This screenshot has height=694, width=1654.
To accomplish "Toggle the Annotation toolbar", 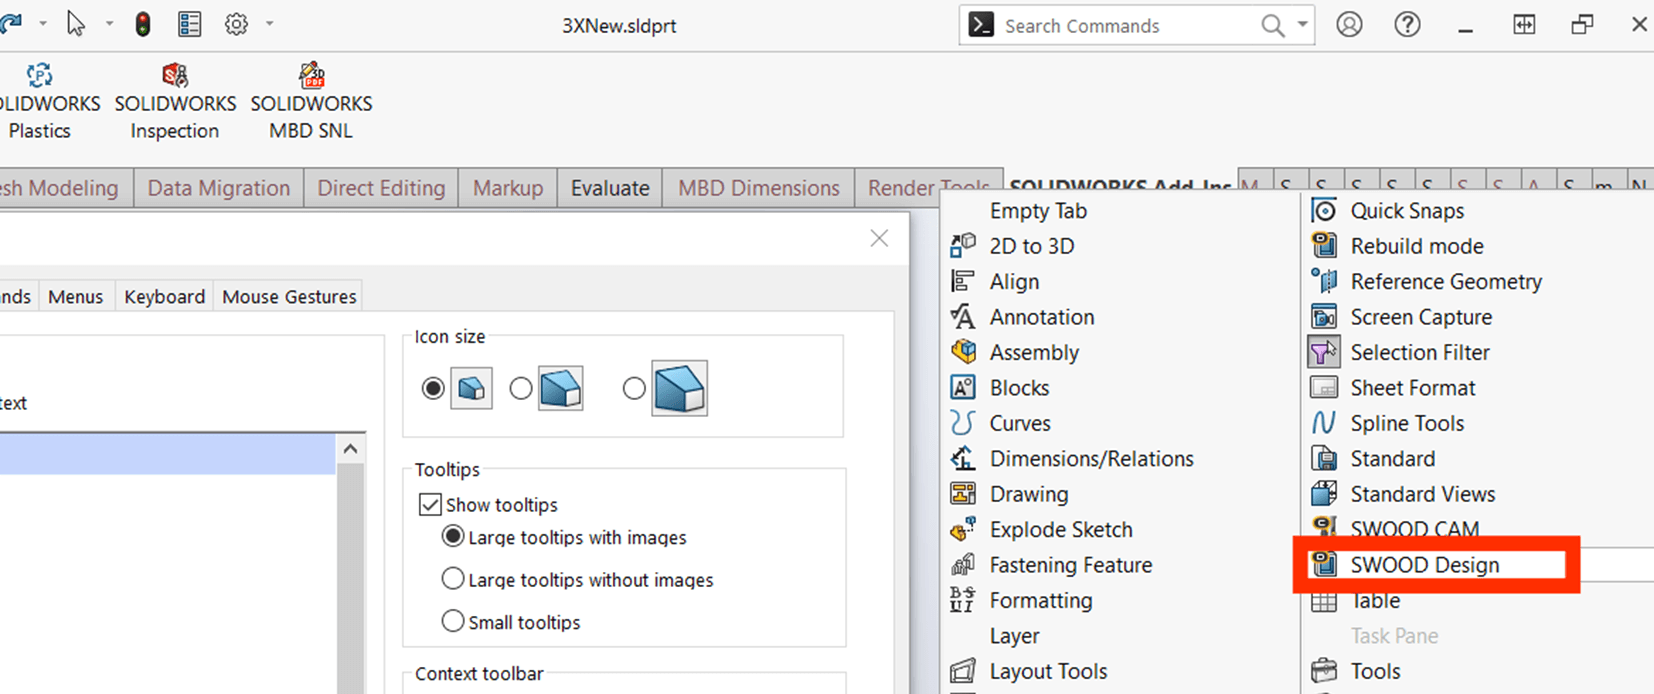I will [1041, 317].
